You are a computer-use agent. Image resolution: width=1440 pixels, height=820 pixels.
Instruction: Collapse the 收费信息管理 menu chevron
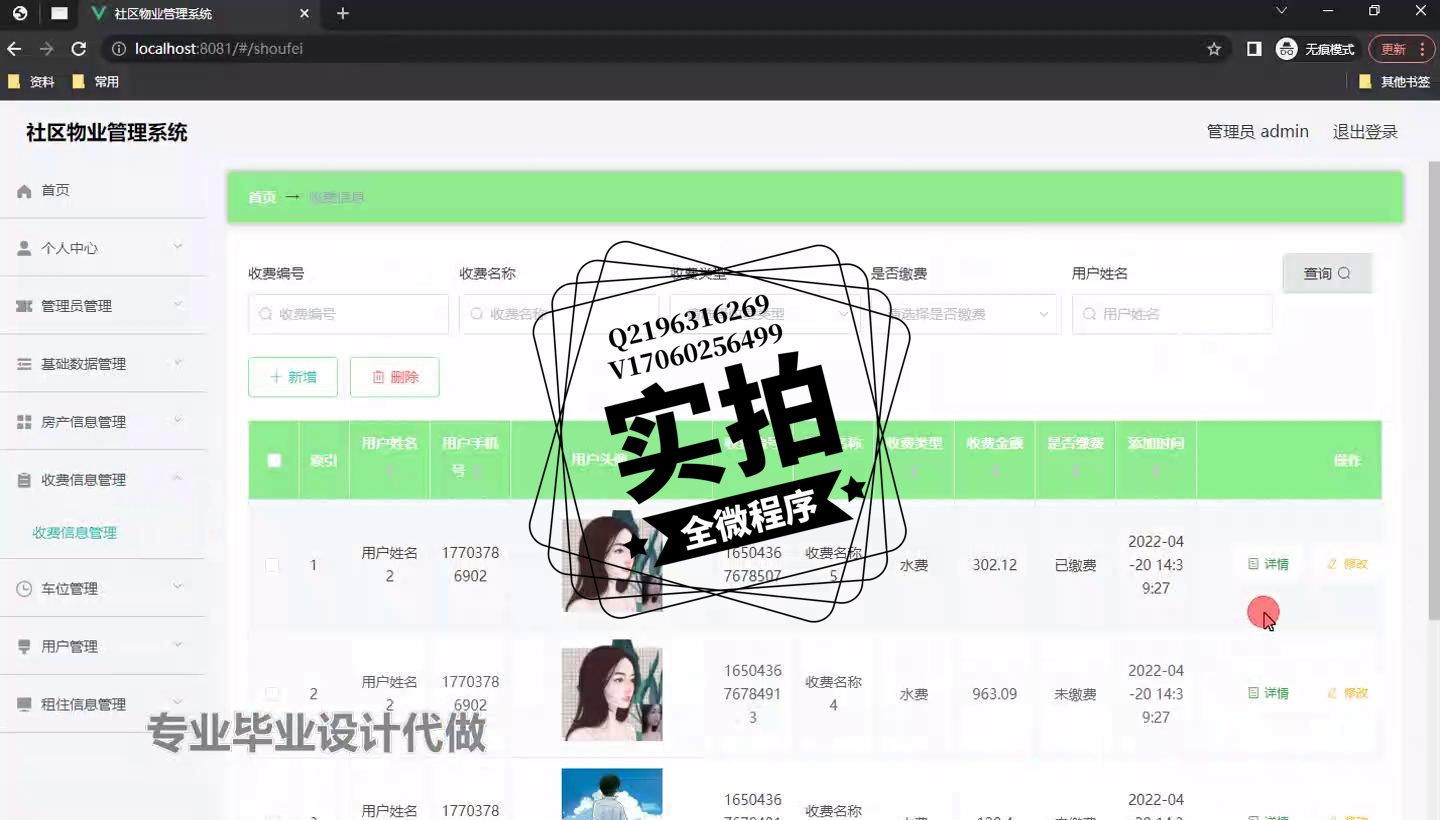(x=178, y=478)
